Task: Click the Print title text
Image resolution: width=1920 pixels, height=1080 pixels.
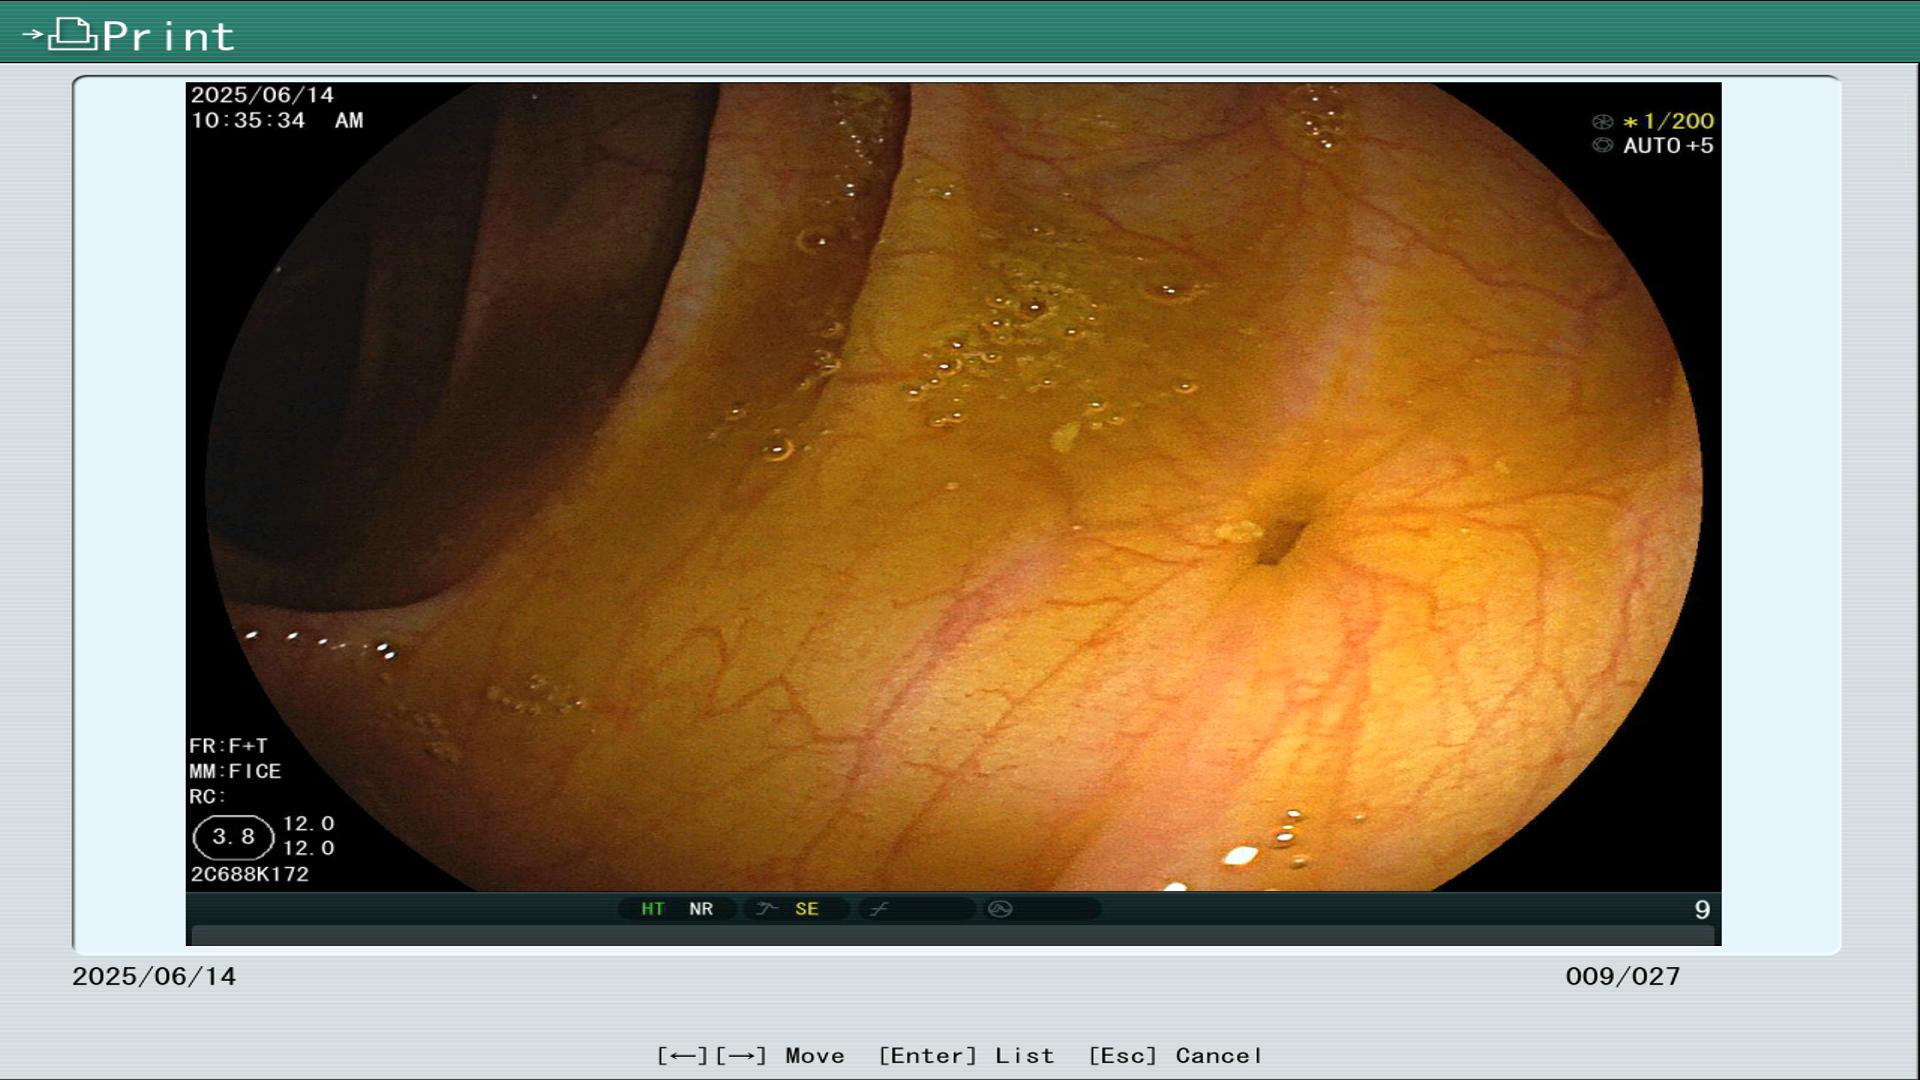Action: tap(168, 37)
